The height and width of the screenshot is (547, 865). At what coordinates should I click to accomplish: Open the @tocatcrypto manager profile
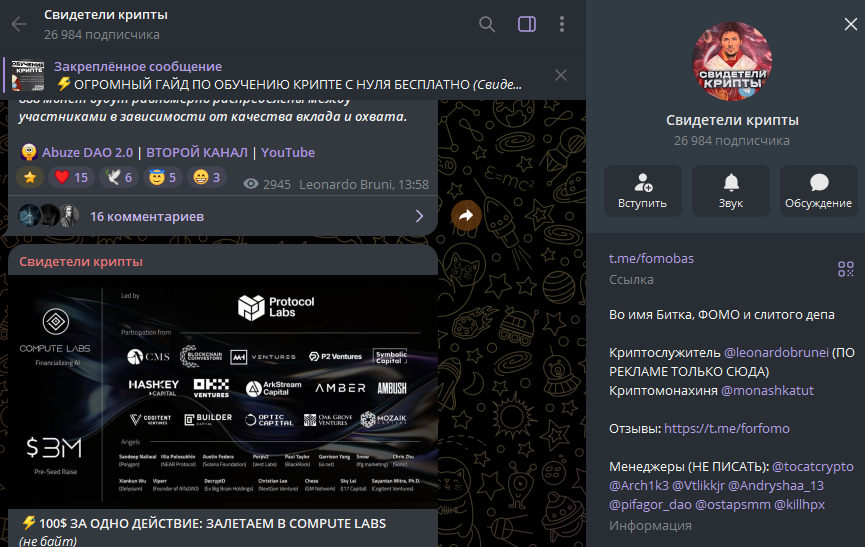point(812,466)
